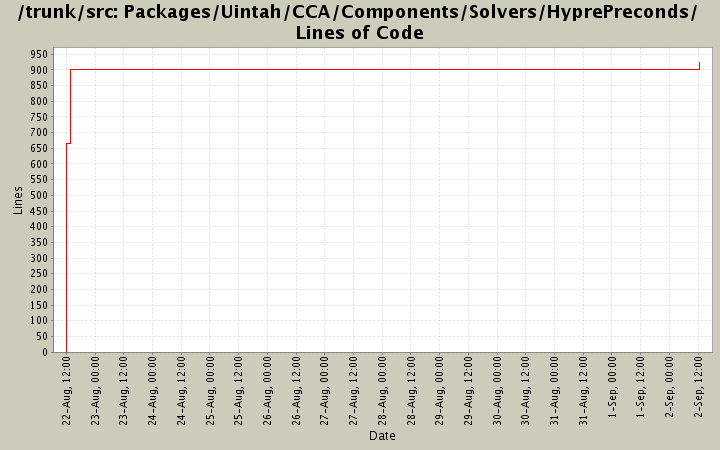
Task: Click the 100 y-axis tick label
Action: pos(39,321)
